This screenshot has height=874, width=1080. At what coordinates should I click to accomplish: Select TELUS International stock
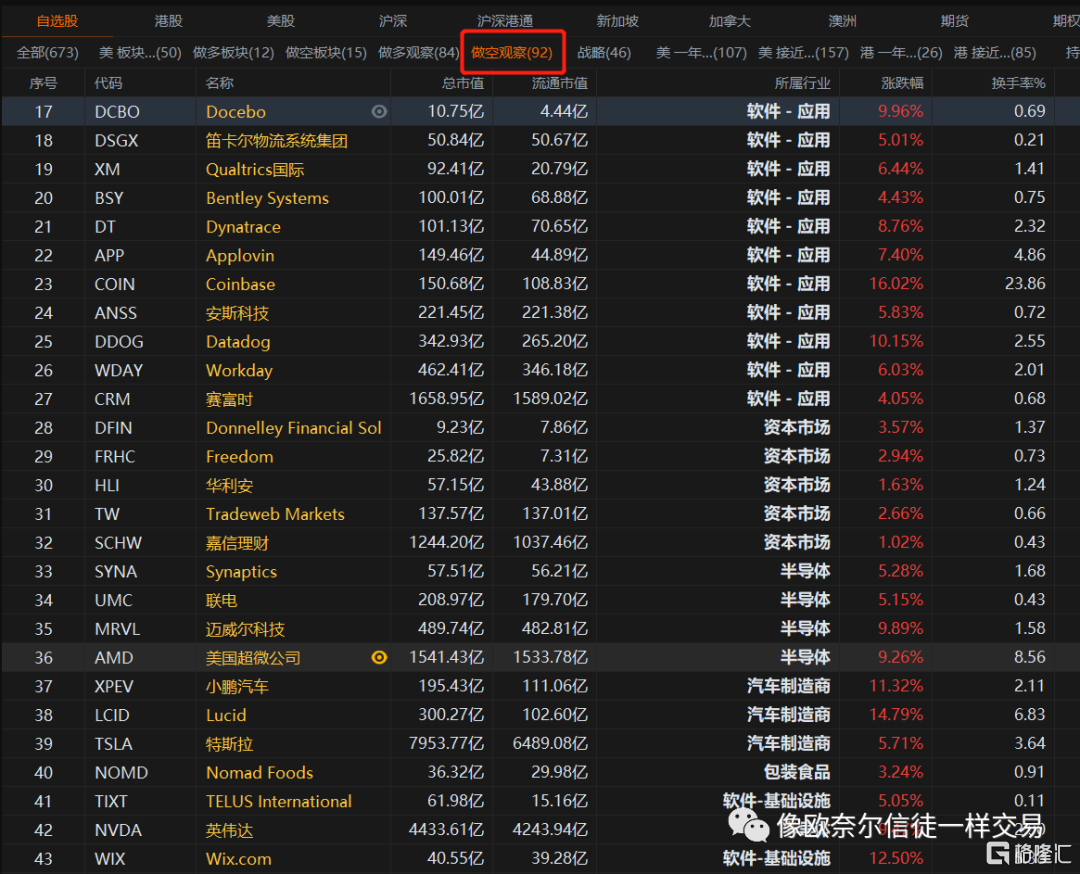279,802
